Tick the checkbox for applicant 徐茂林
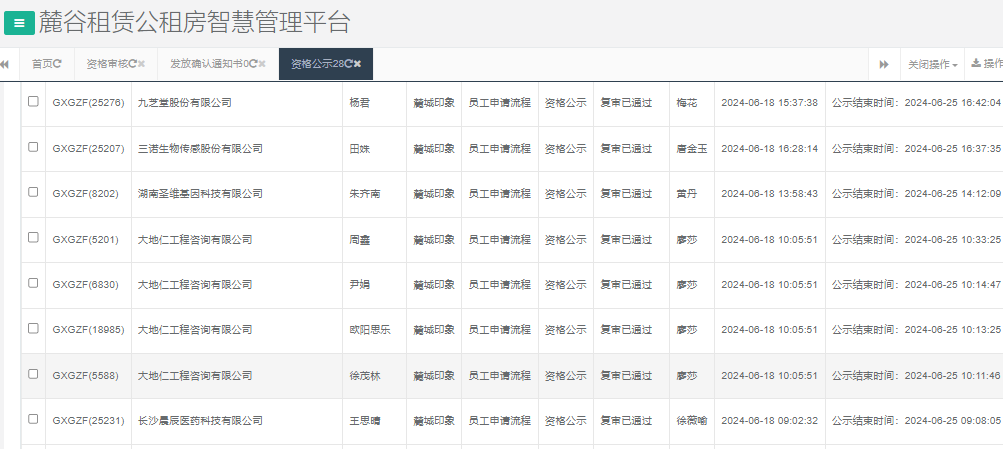1003x449 pixels. pyautogui.click(x=33, y=374)
